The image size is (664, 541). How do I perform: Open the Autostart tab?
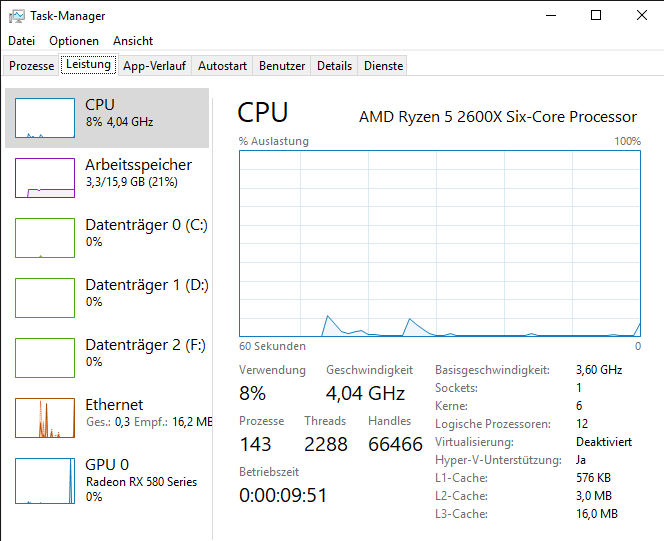[x=222, y=66]
